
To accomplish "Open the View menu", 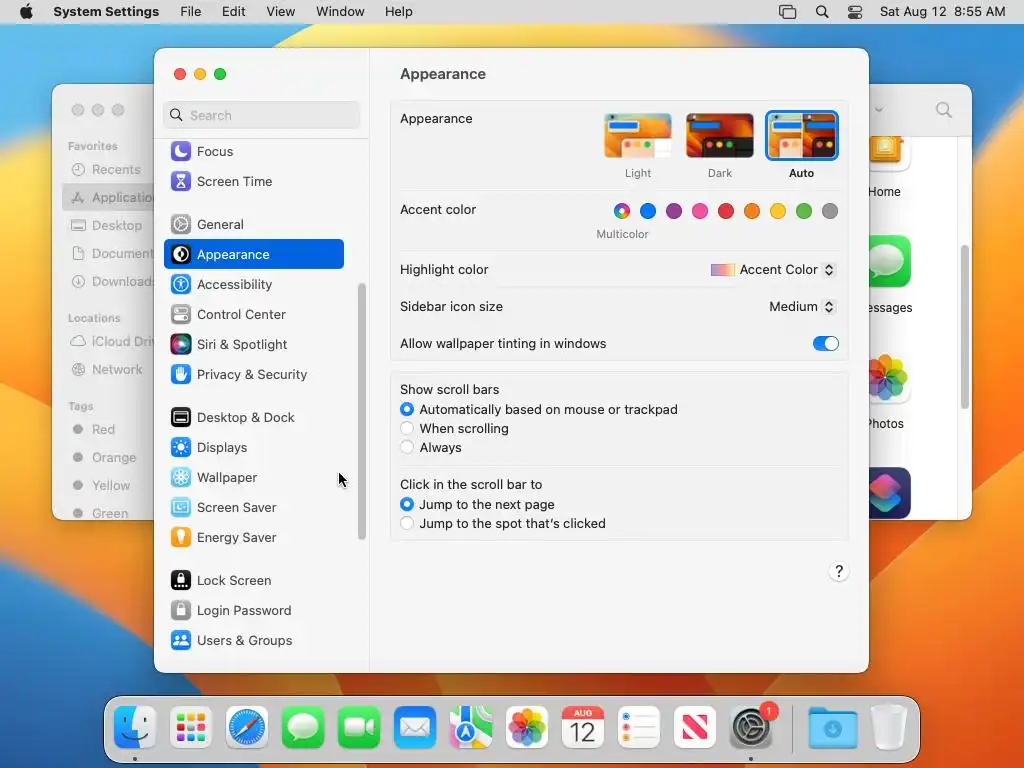I will tap(281, 12).
